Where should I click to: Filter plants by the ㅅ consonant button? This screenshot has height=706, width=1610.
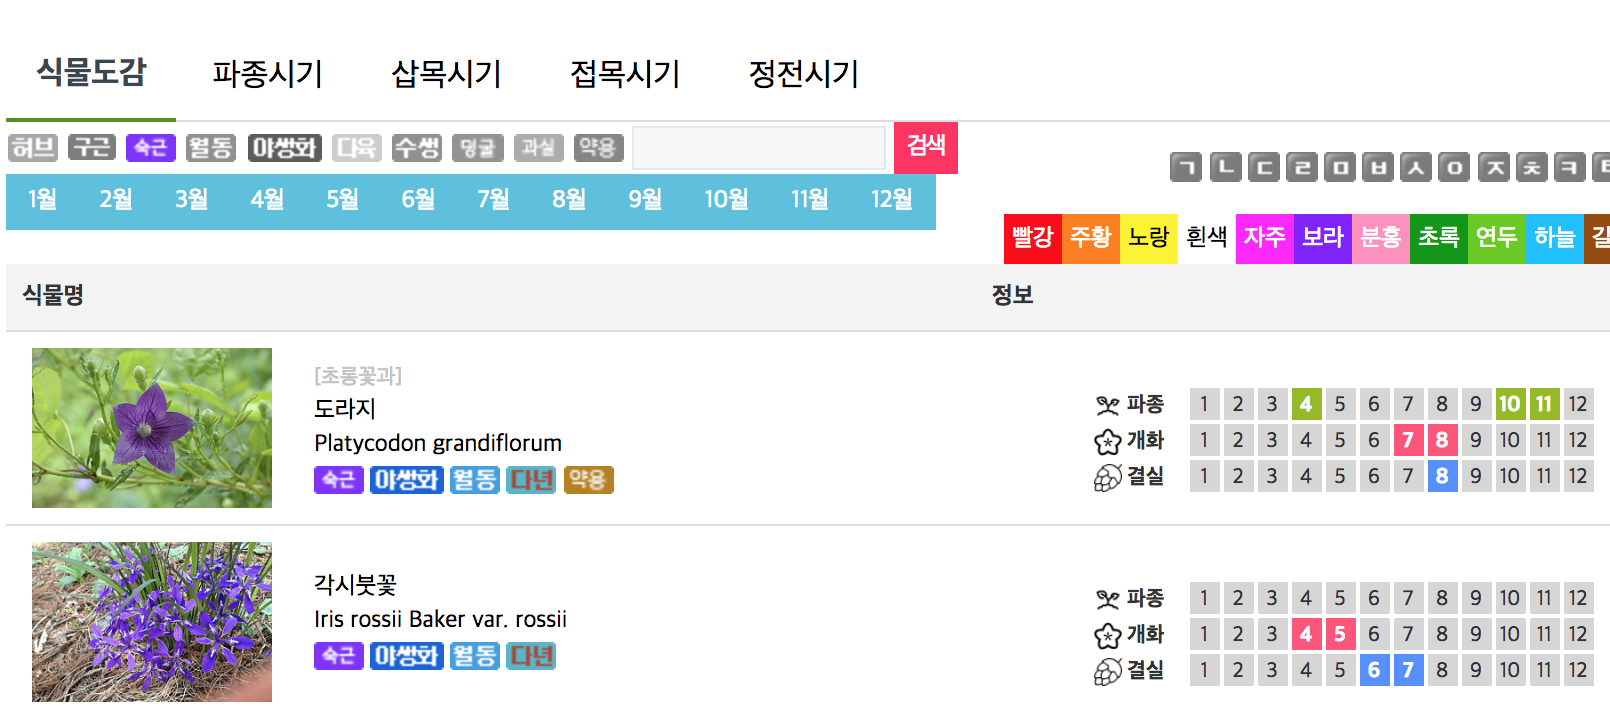click(x=1416, y=167)
